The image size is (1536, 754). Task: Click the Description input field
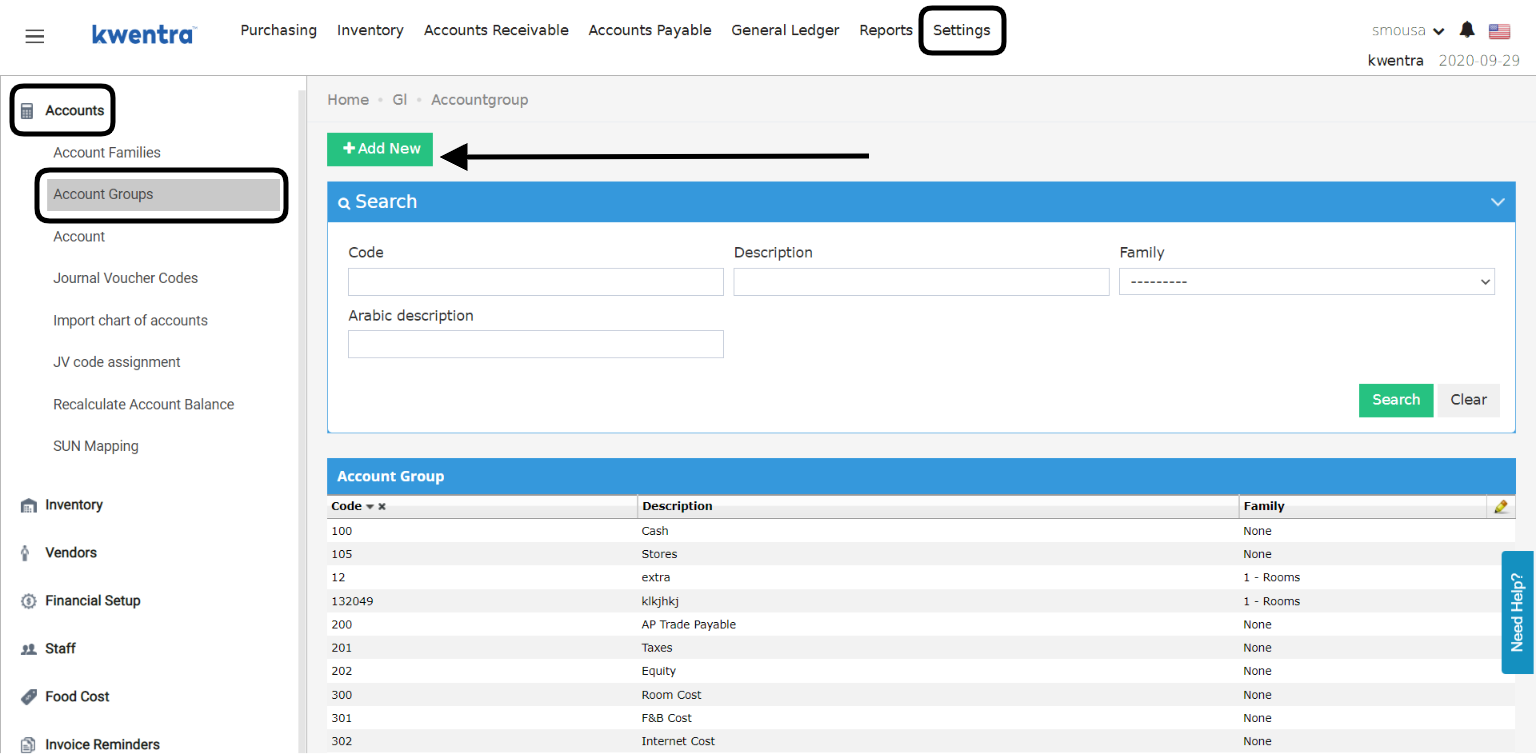click(921, 282)
